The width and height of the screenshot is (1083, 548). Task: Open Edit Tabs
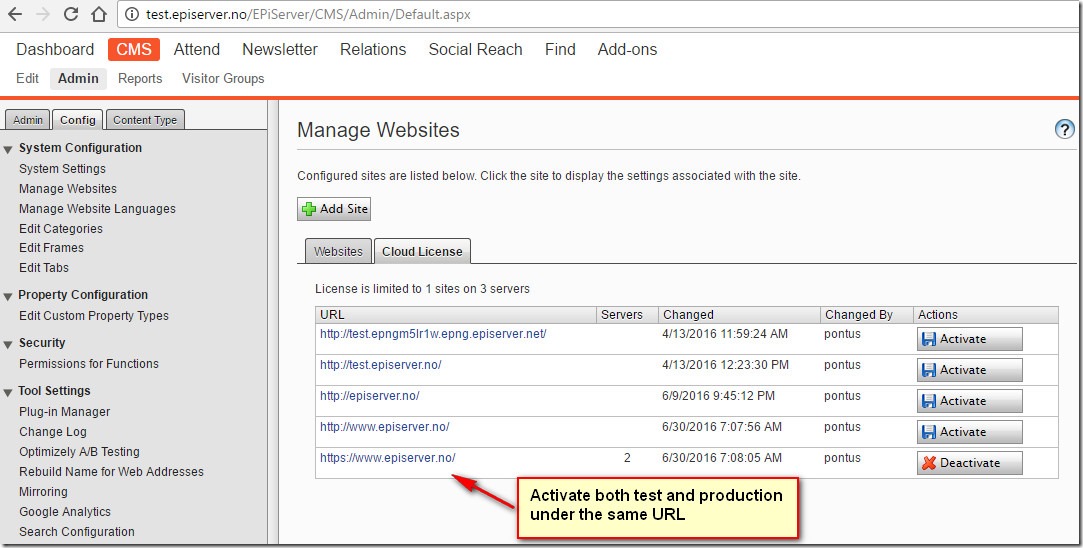click(44, 267)
